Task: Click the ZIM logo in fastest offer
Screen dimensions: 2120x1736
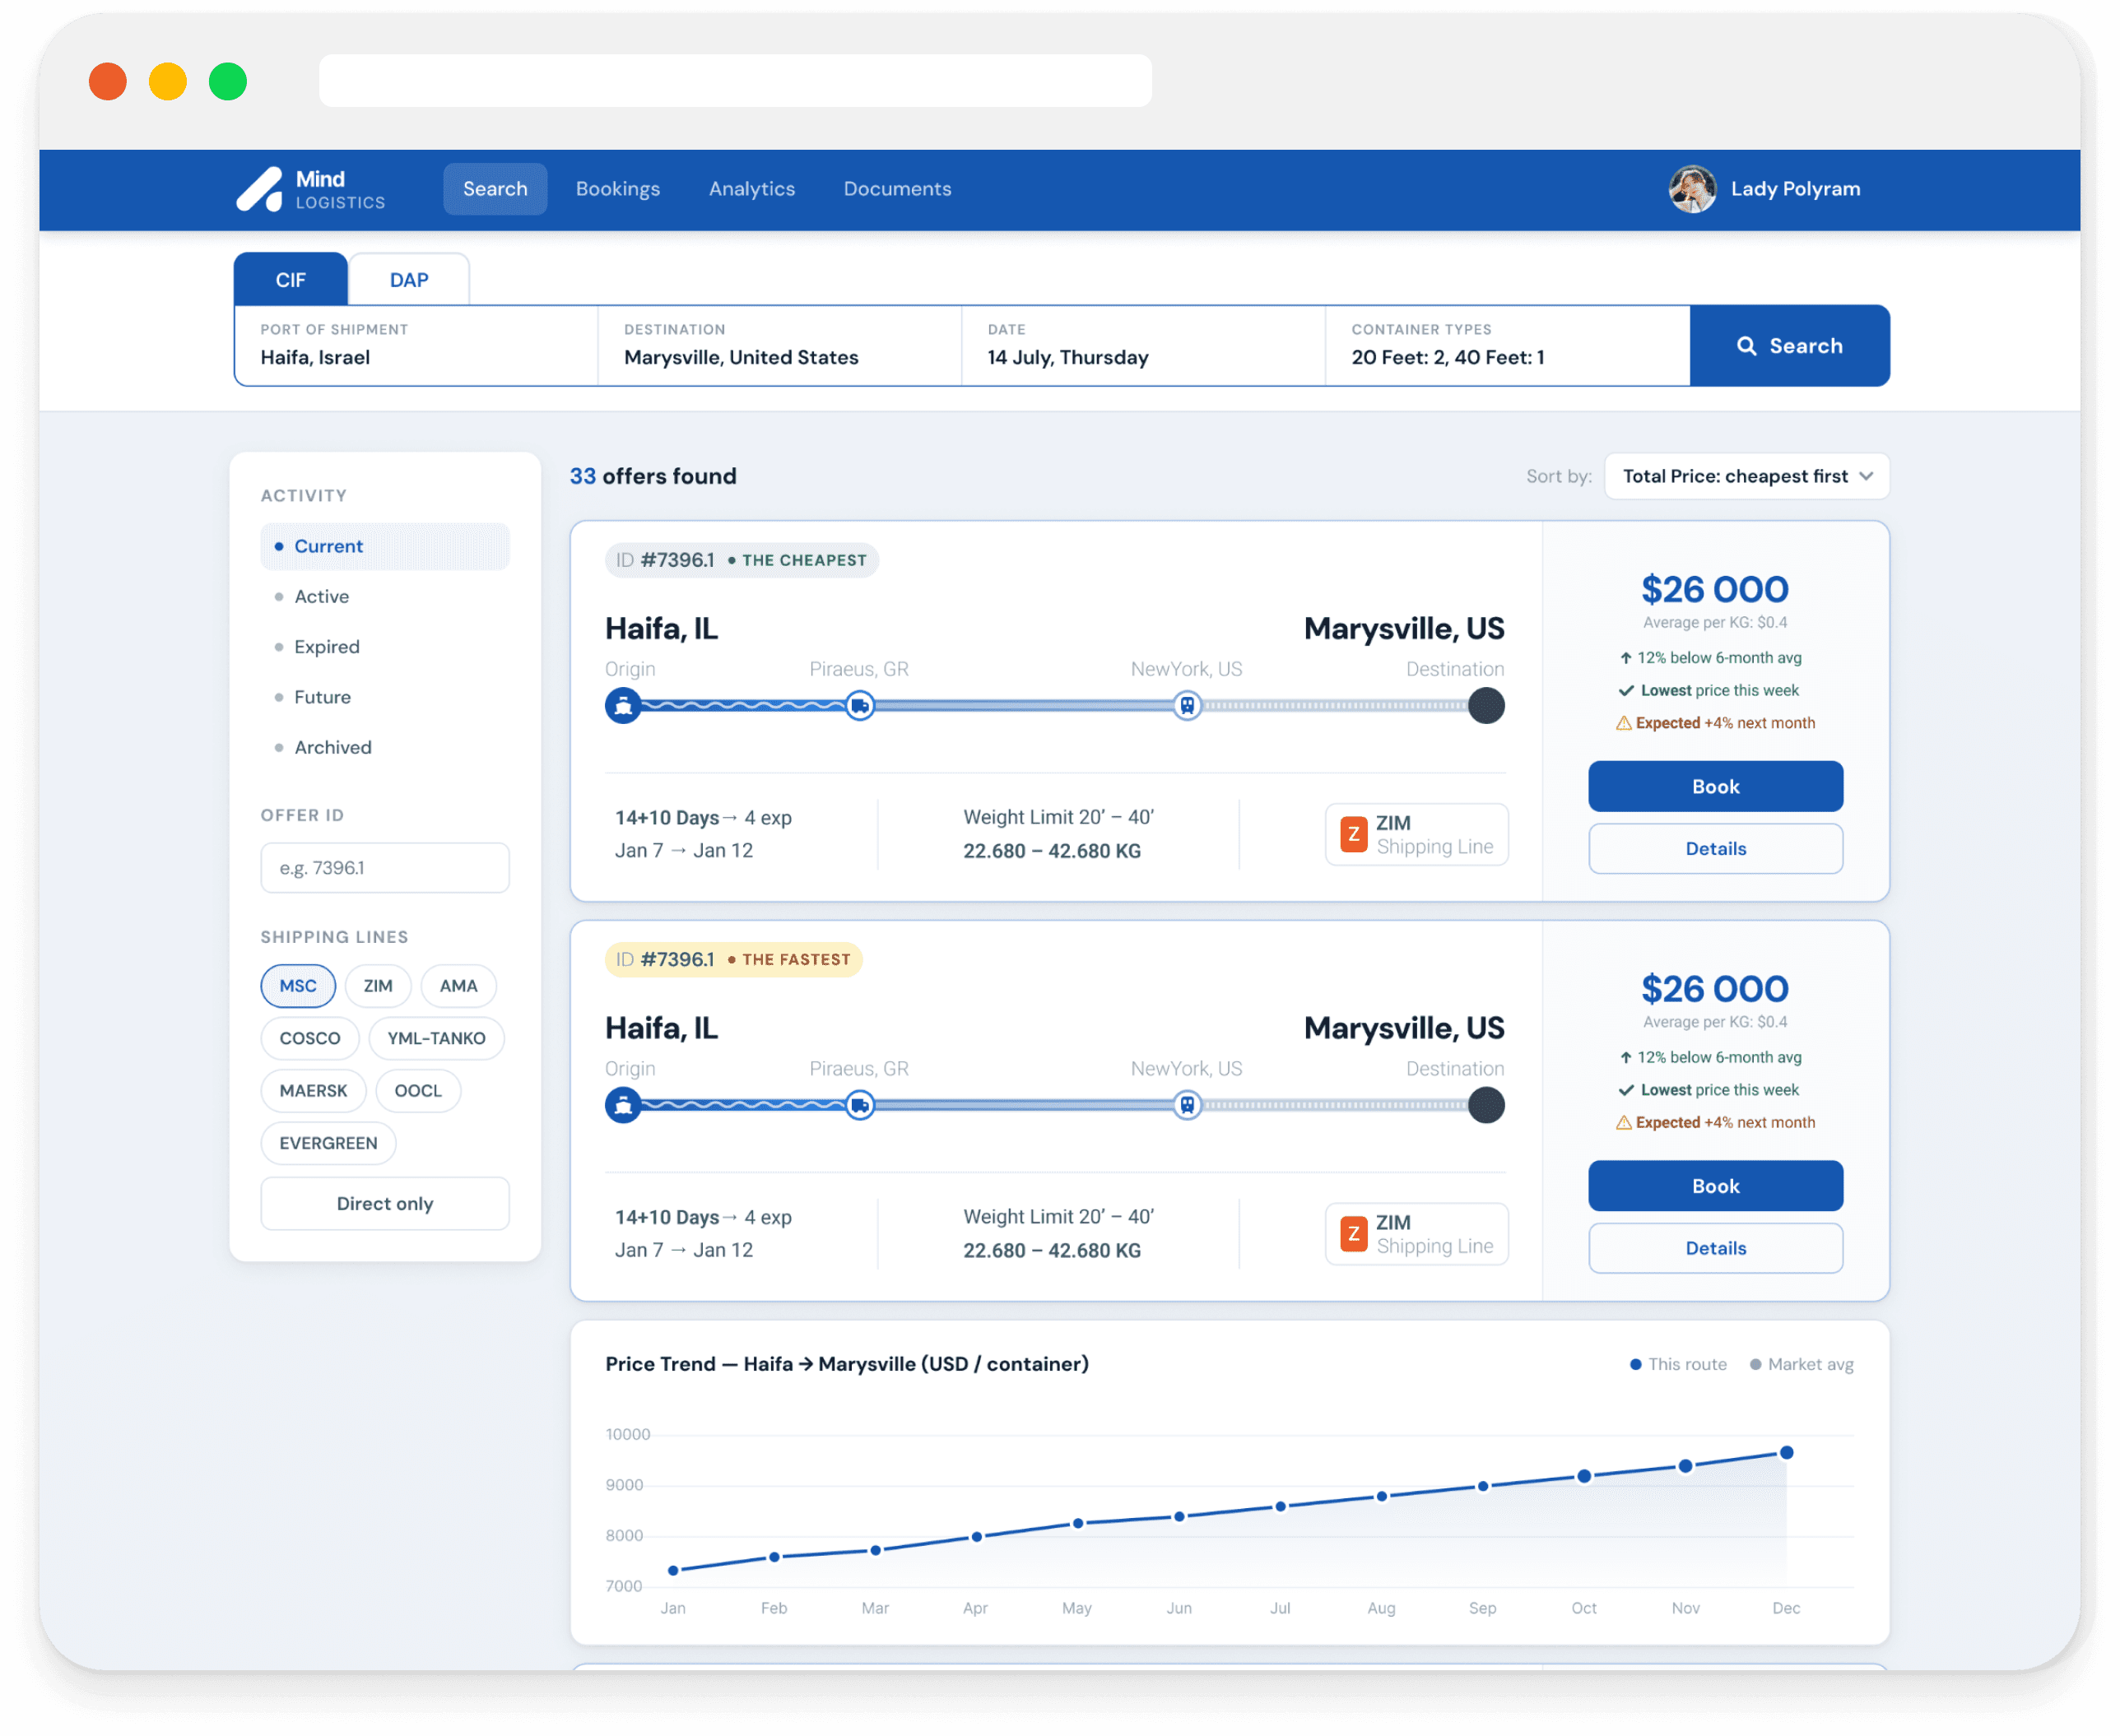Action: click(1353, 1234)
